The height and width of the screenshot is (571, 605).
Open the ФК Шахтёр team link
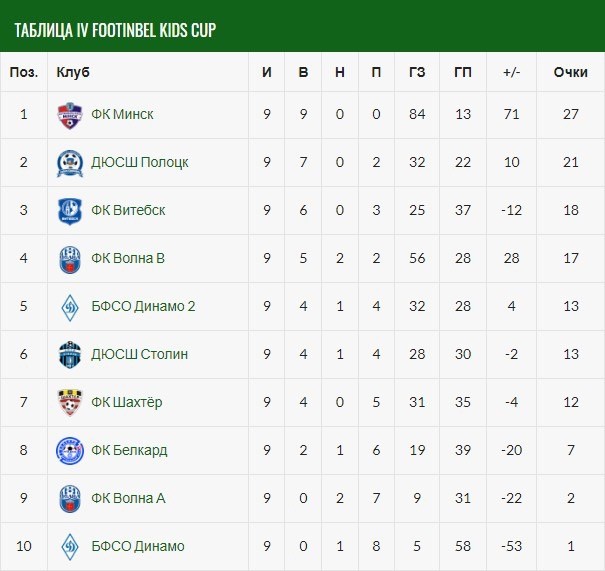point(126,402)
